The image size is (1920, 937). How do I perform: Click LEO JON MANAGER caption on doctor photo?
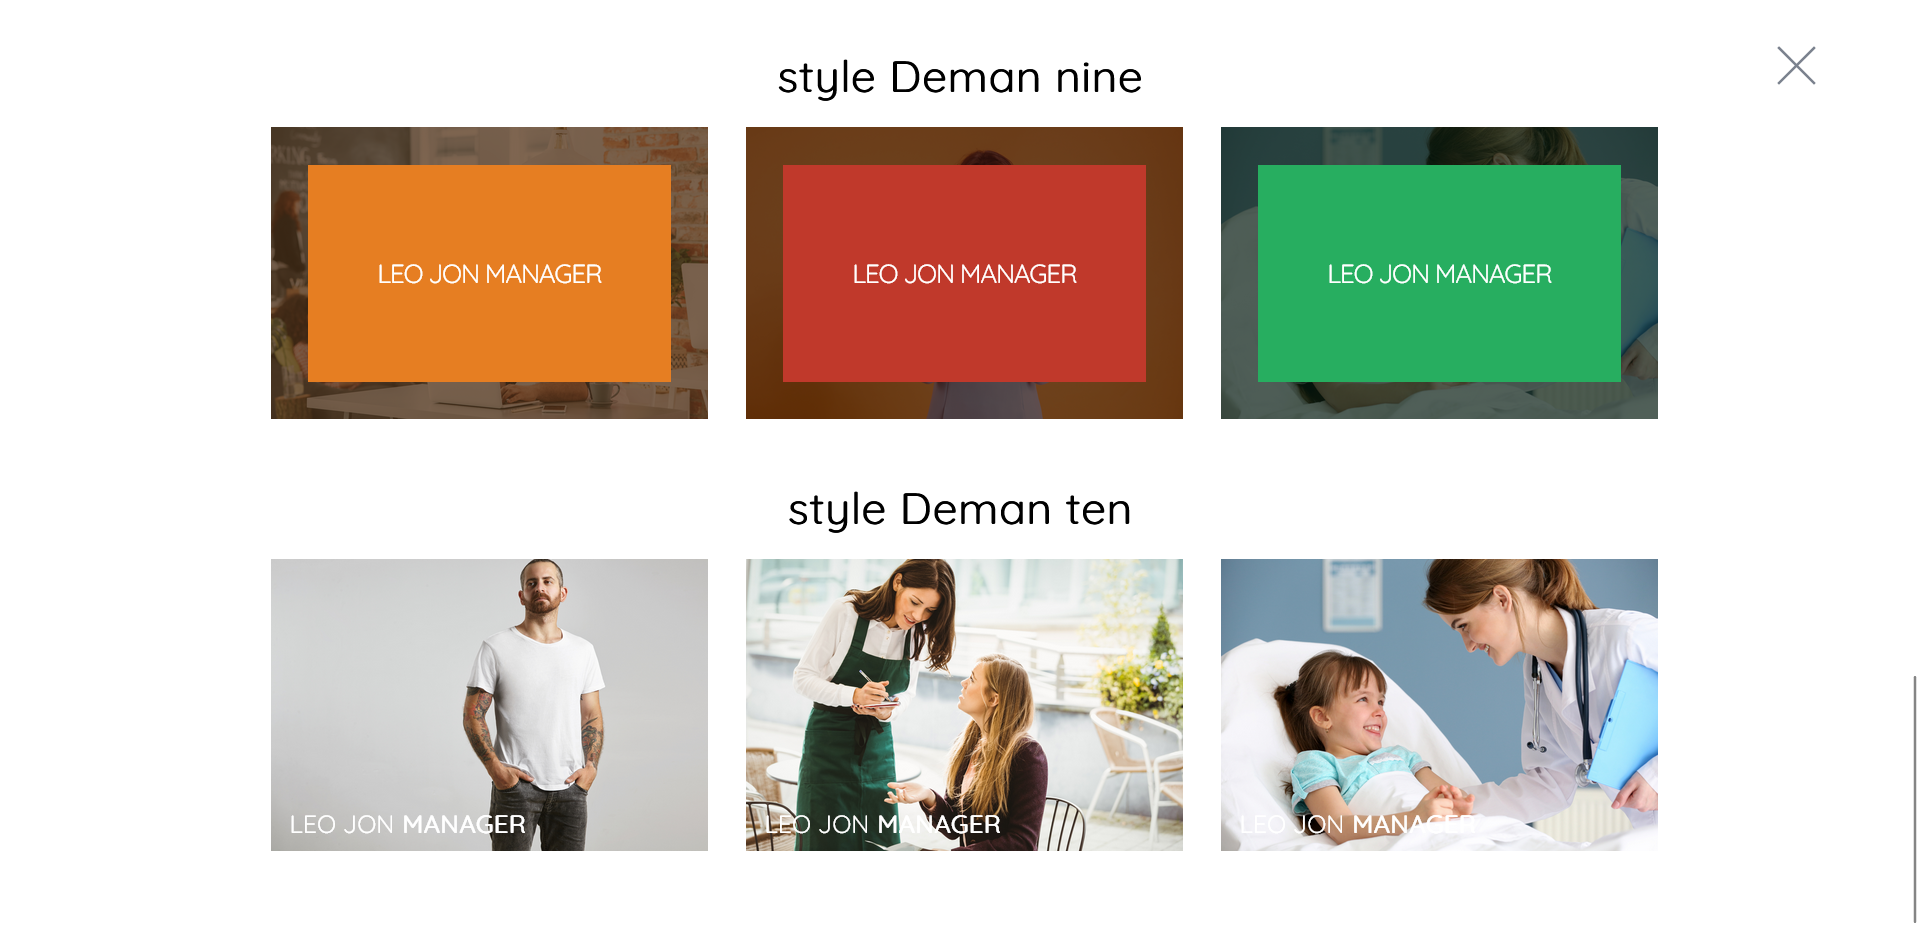tap(1357, 825)
